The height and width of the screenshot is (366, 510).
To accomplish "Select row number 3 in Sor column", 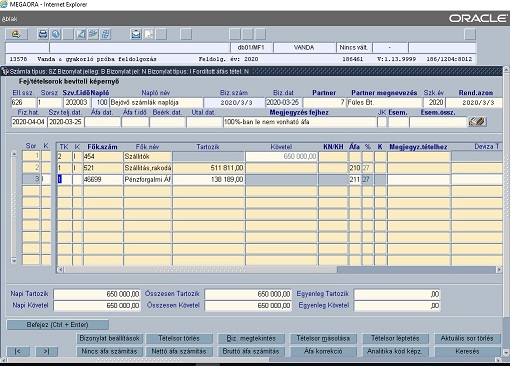I will click(x=31, y=179).
